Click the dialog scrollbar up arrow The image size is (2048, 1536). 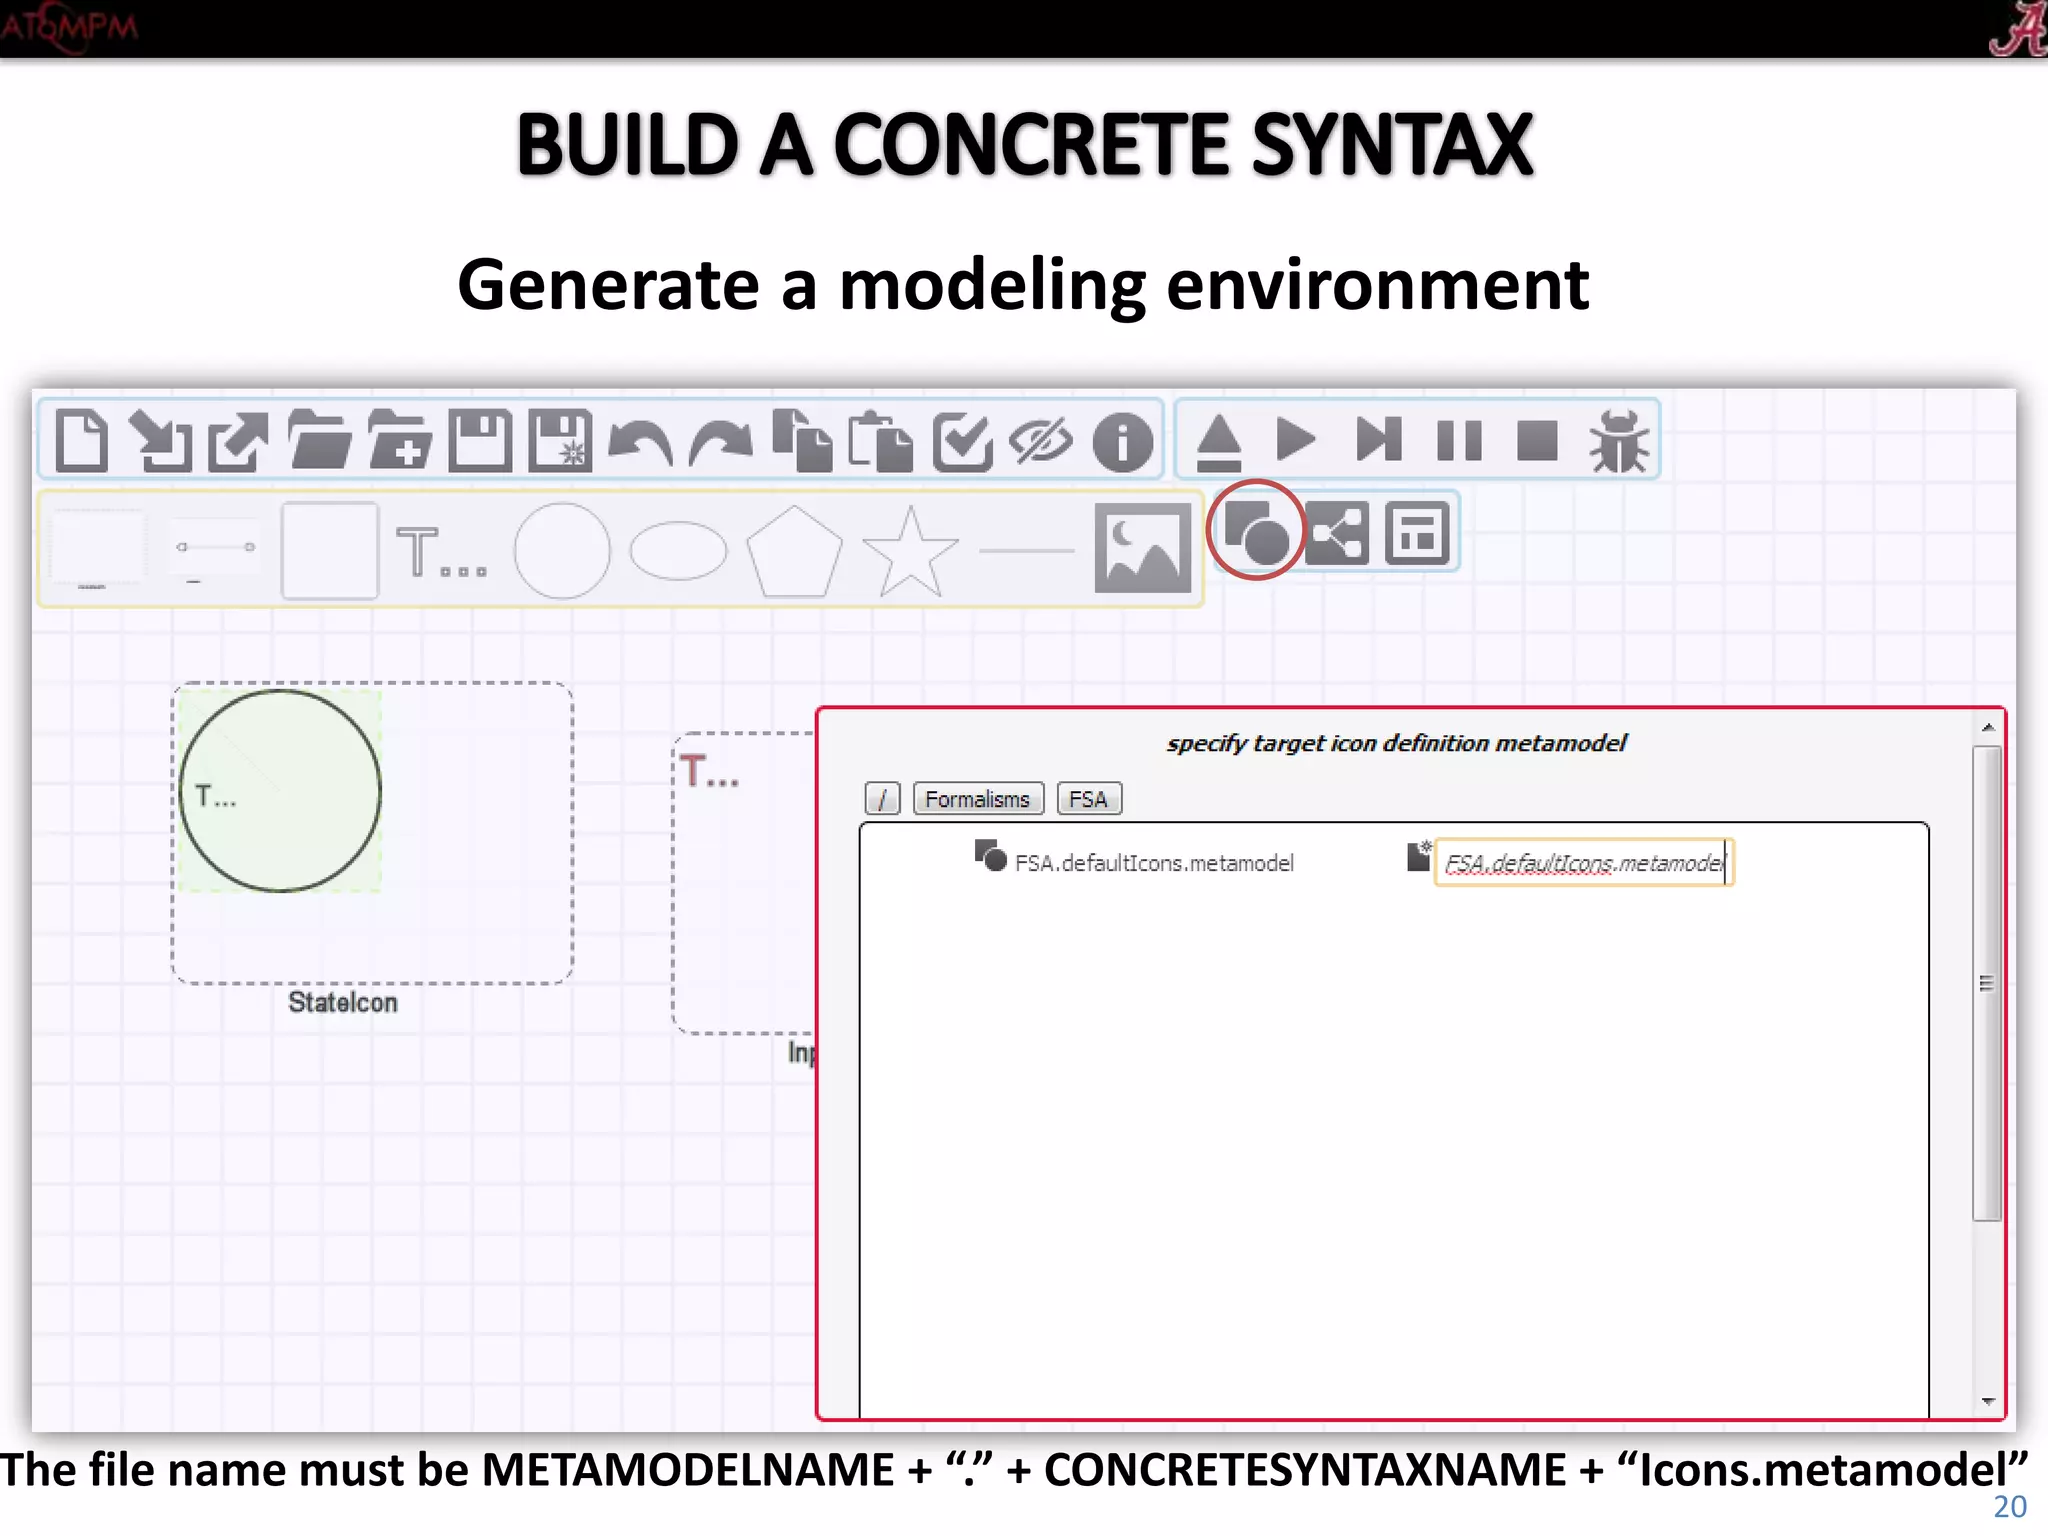1988,727
